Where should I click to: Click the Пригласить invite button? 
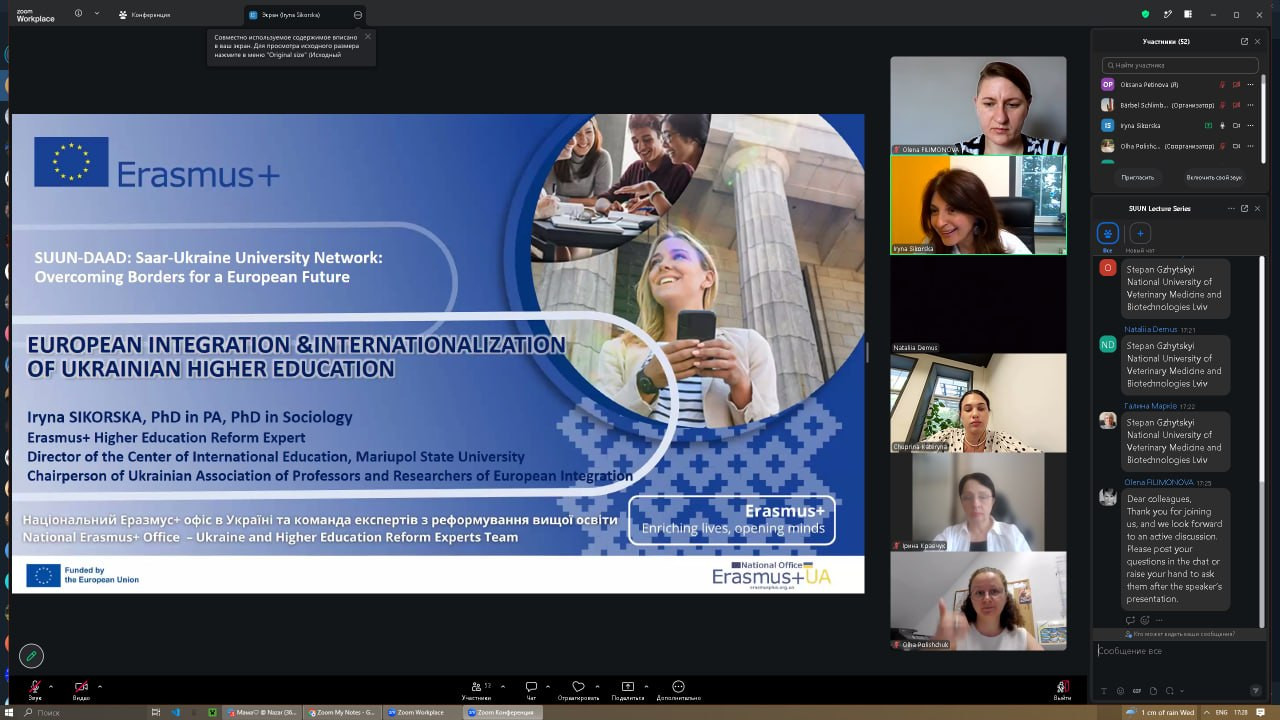point(1138,177)
